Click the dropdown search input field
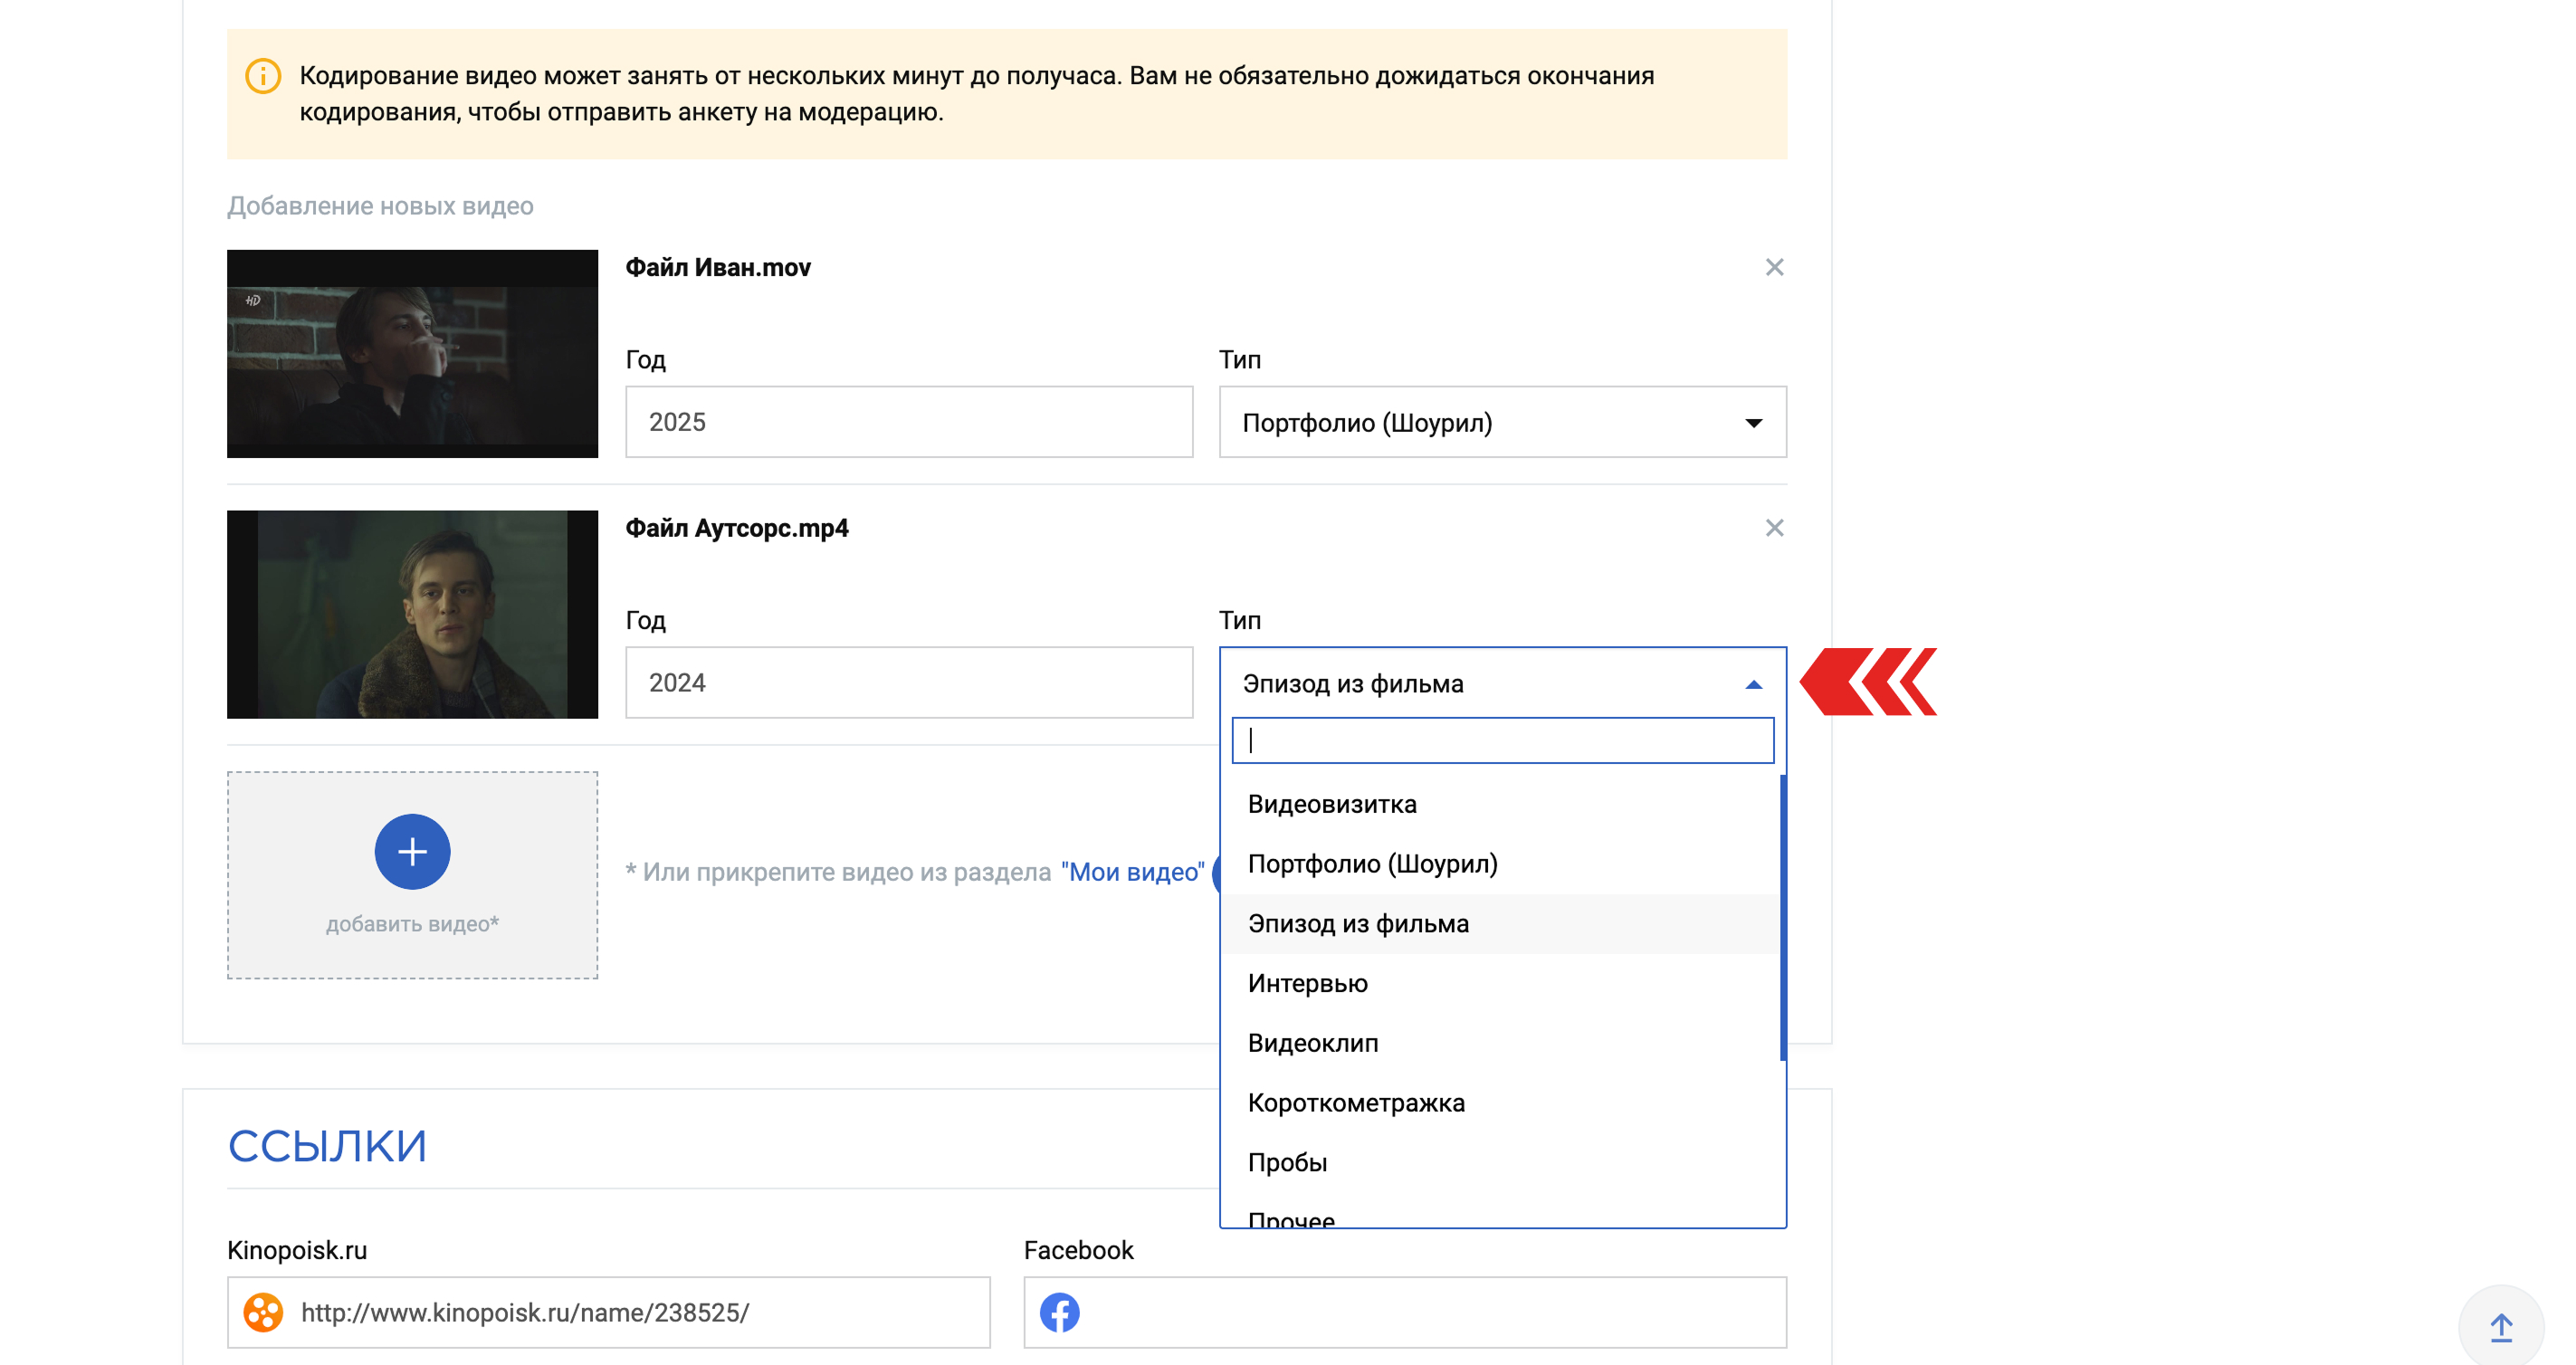This screenshot has width=2576, height=1365. point(1501,741)
